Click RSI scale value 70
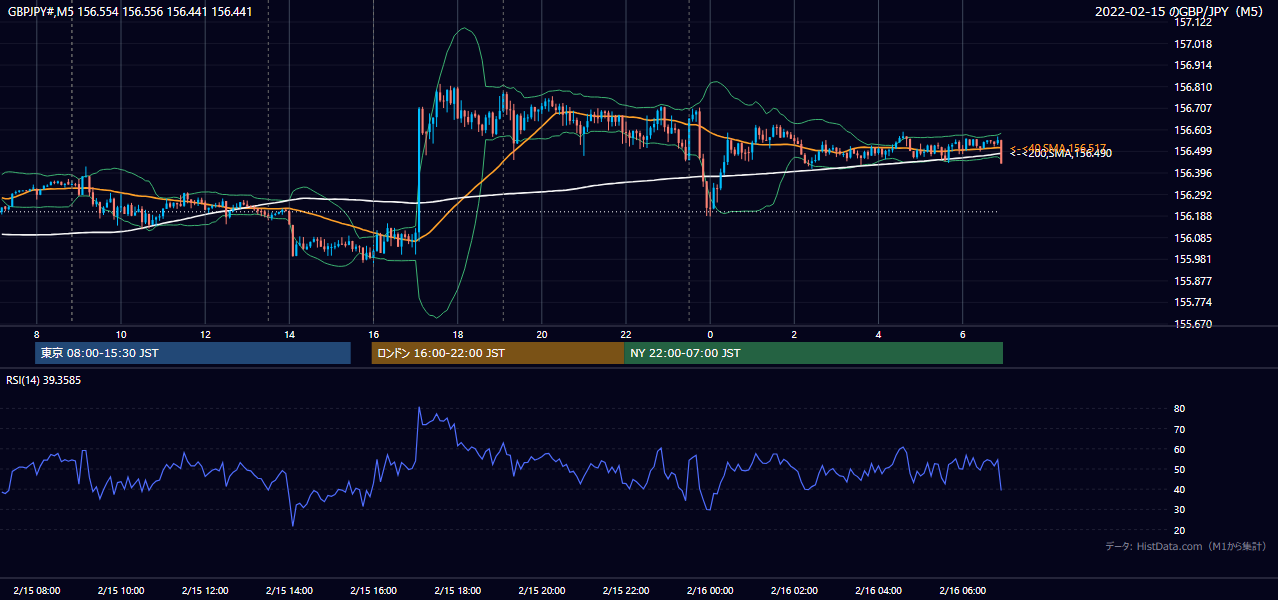 (1180, 429)
